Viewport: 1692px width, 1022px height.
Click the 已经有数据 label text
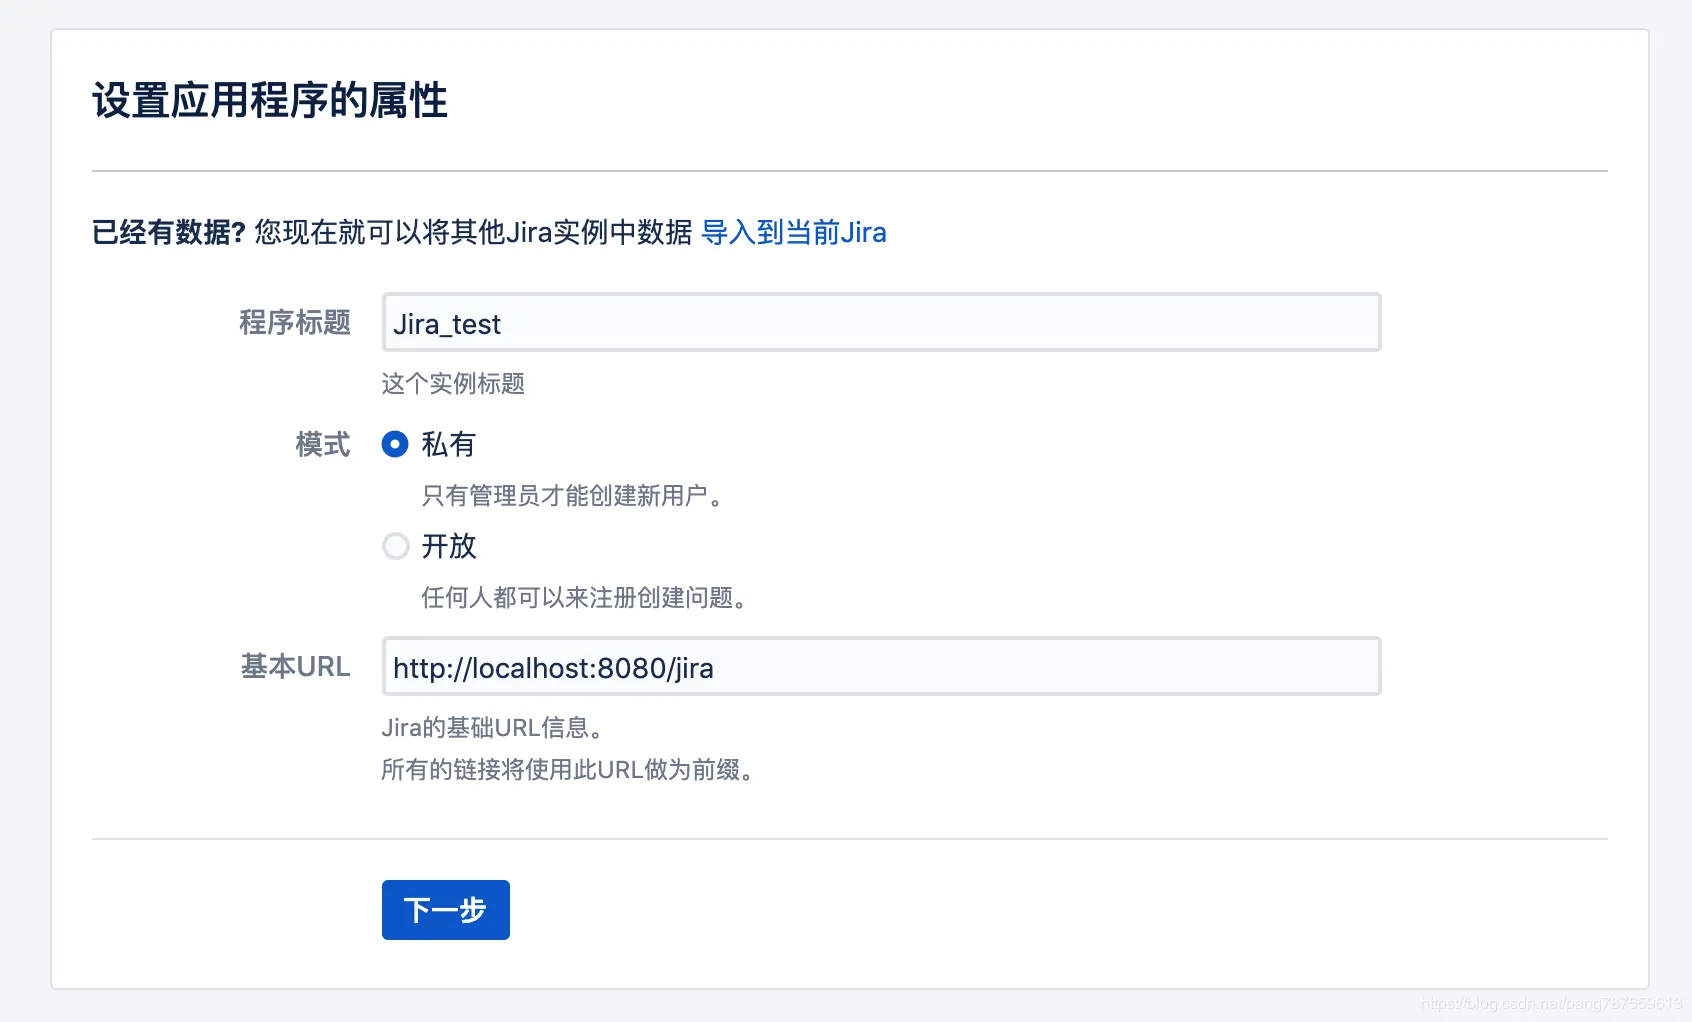pyautogui.click(x=165, y=231)
